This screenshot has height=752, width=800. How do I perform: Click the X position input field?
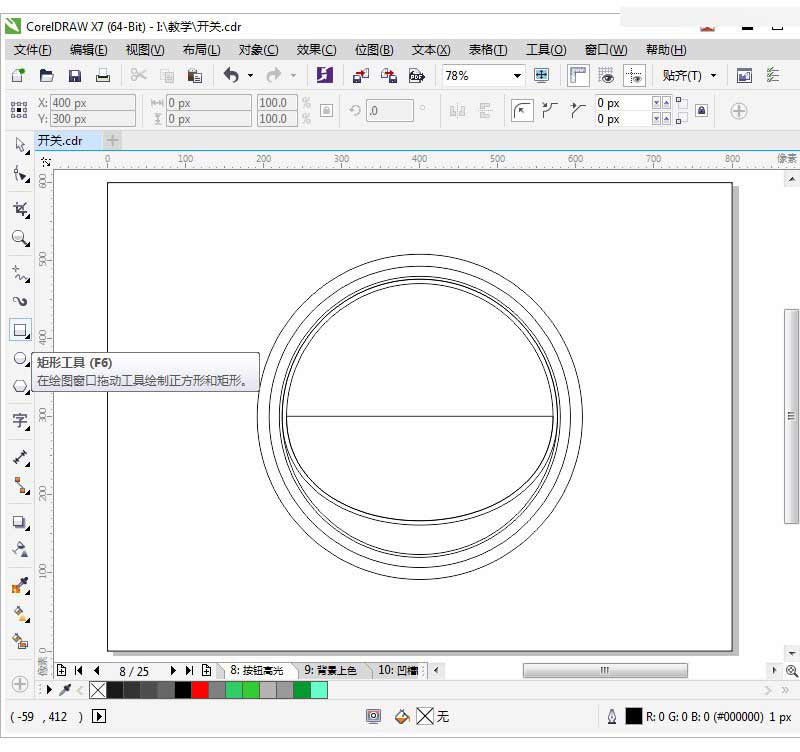point(92,103)
